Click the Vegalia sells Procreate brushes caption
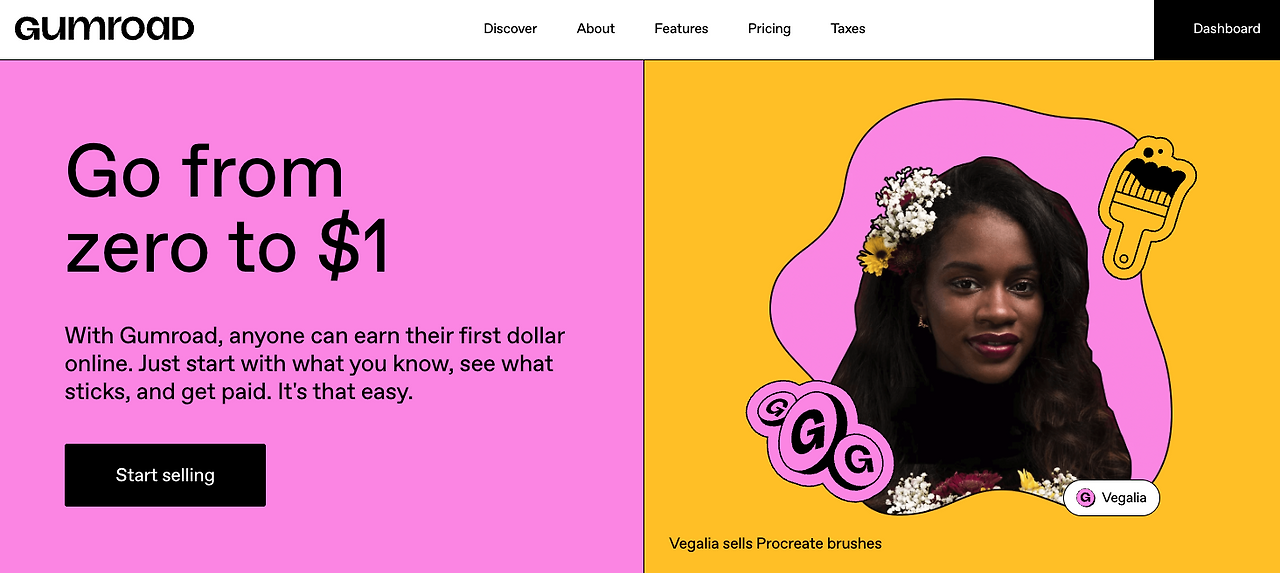Screen dimensions: 1280x573 click(776, 544)
